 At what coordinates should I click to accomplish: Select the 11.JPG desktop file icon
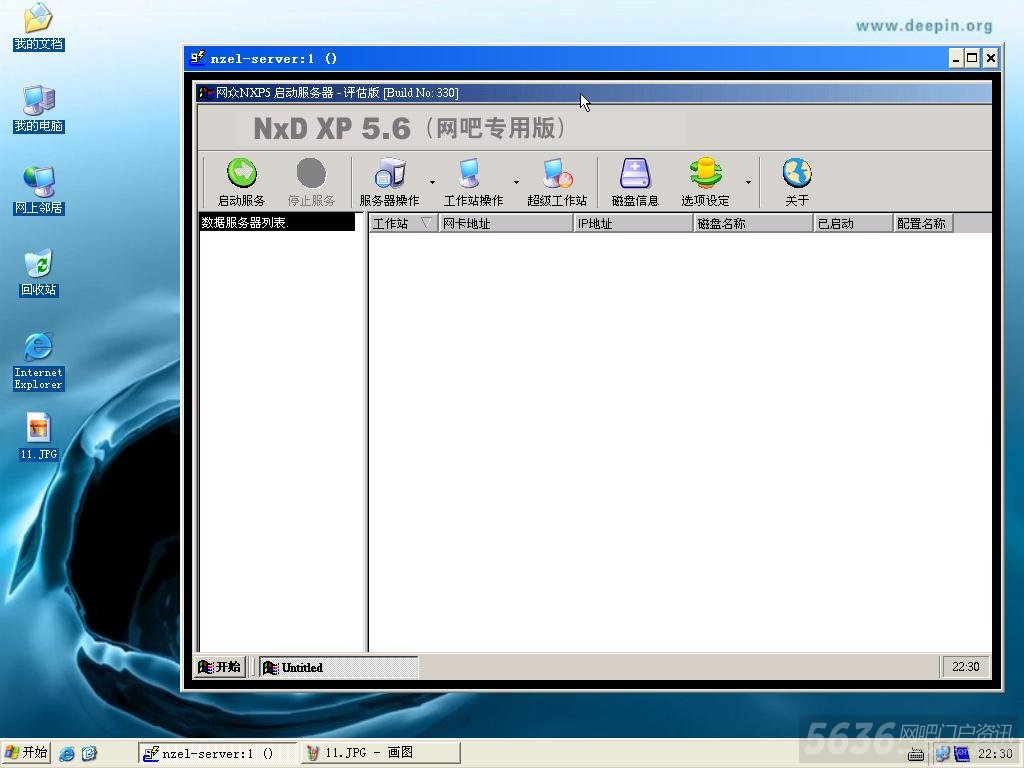coord(39,436)
